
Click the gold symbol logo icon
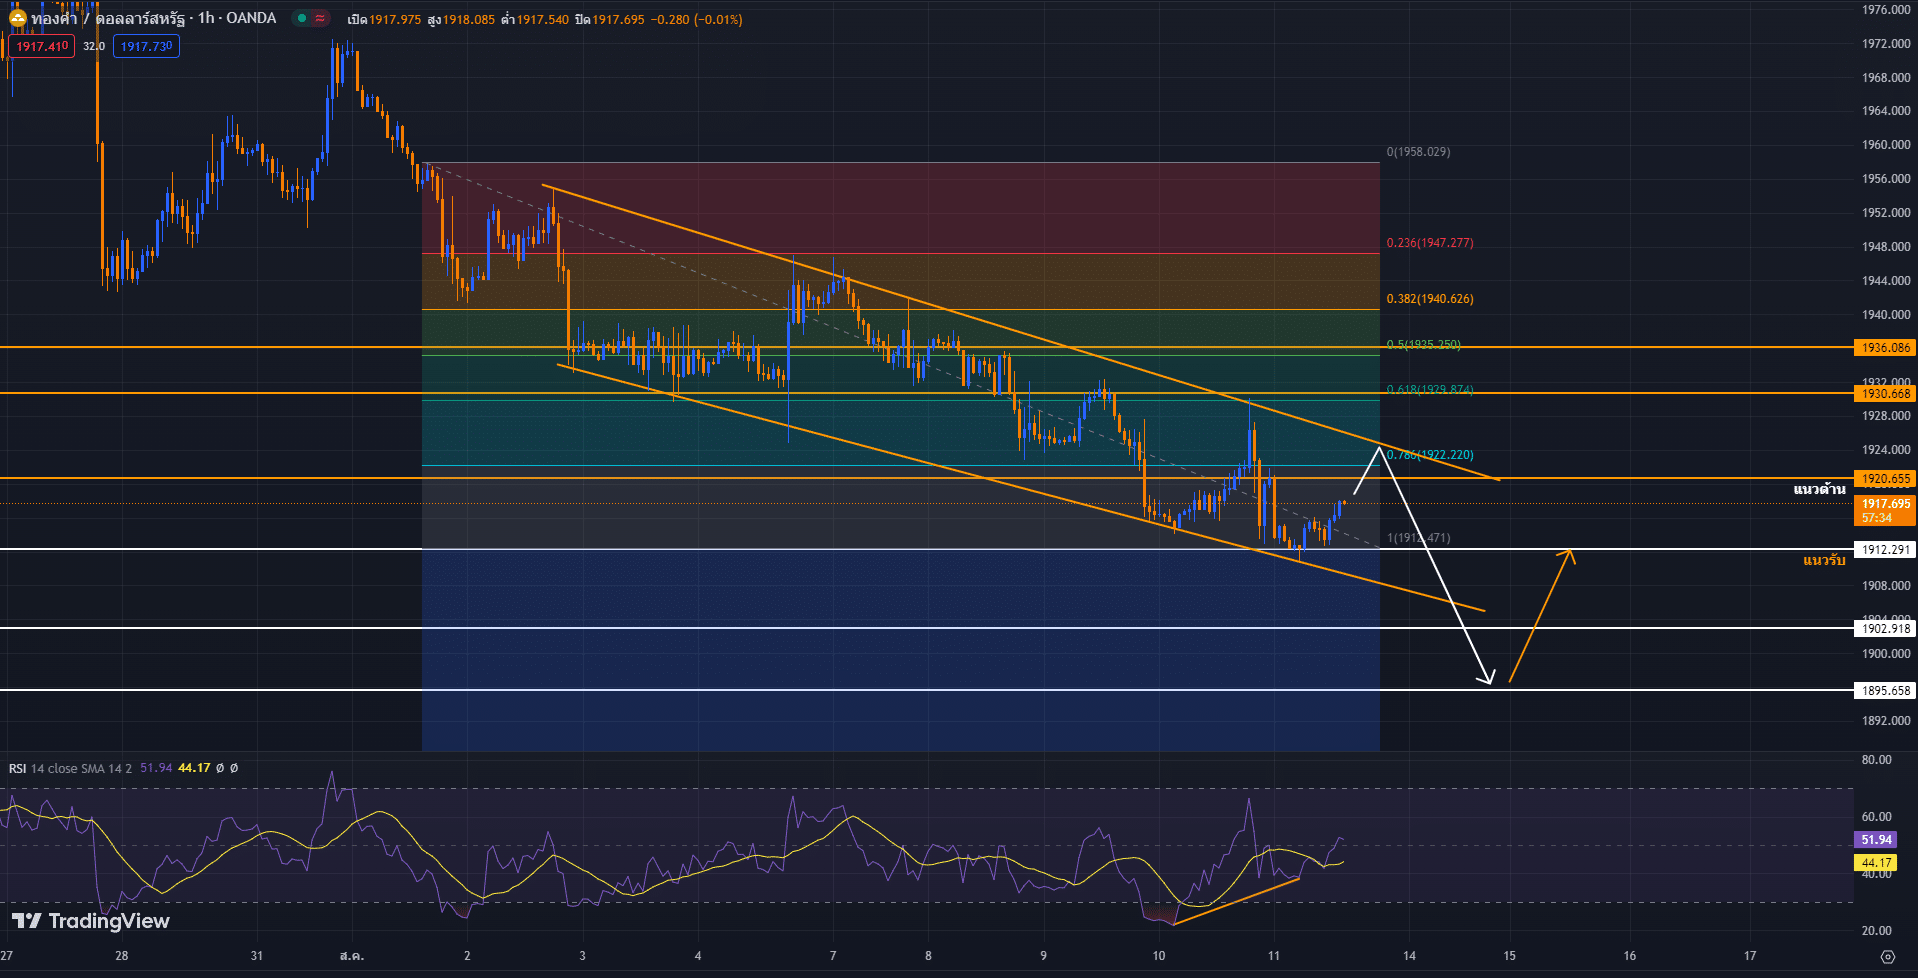(17, 18)
